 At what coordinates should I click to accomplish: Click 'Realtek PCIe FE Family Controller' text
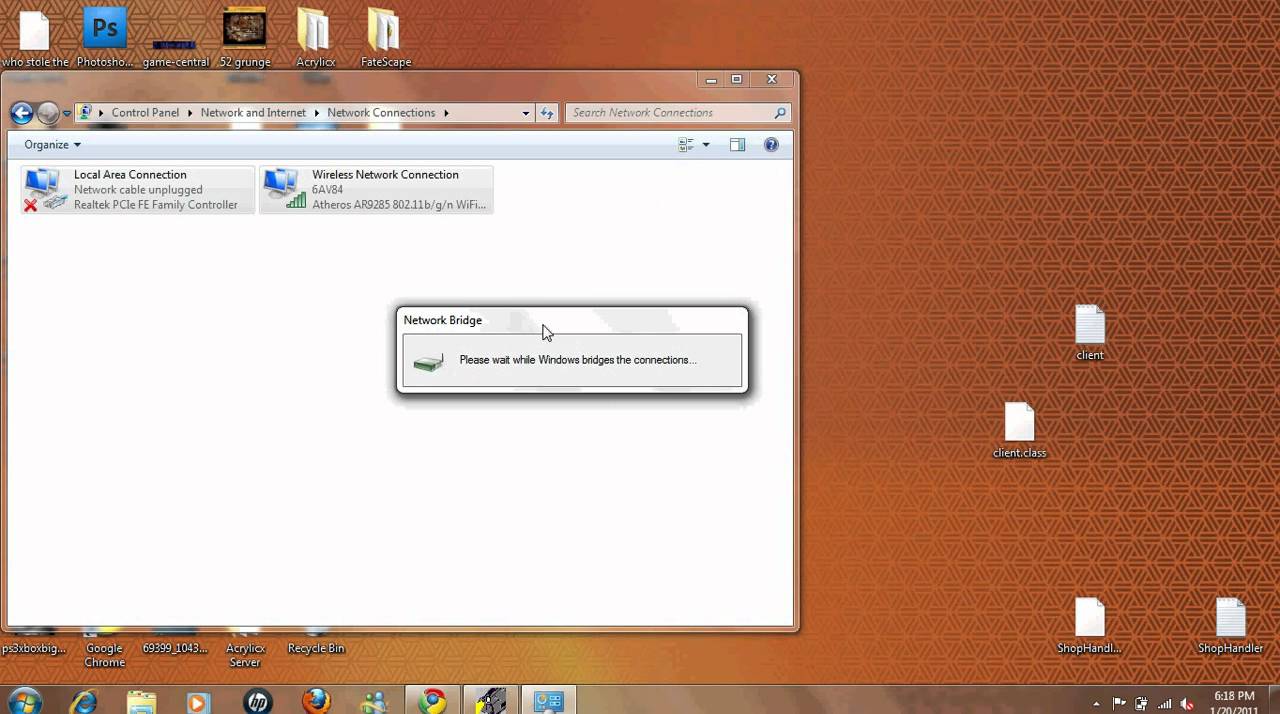[156, 205]
